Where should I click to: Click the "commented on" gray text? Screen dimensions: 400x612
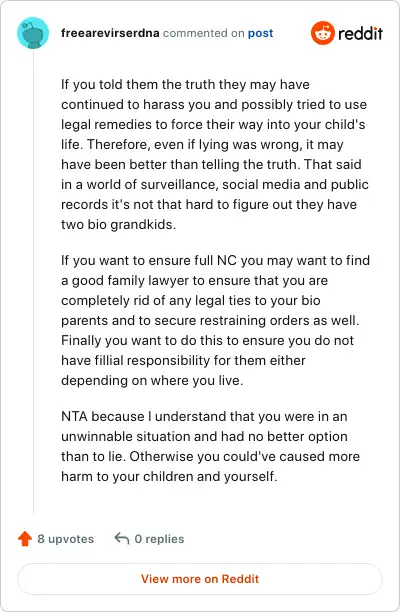pos(203,33)
